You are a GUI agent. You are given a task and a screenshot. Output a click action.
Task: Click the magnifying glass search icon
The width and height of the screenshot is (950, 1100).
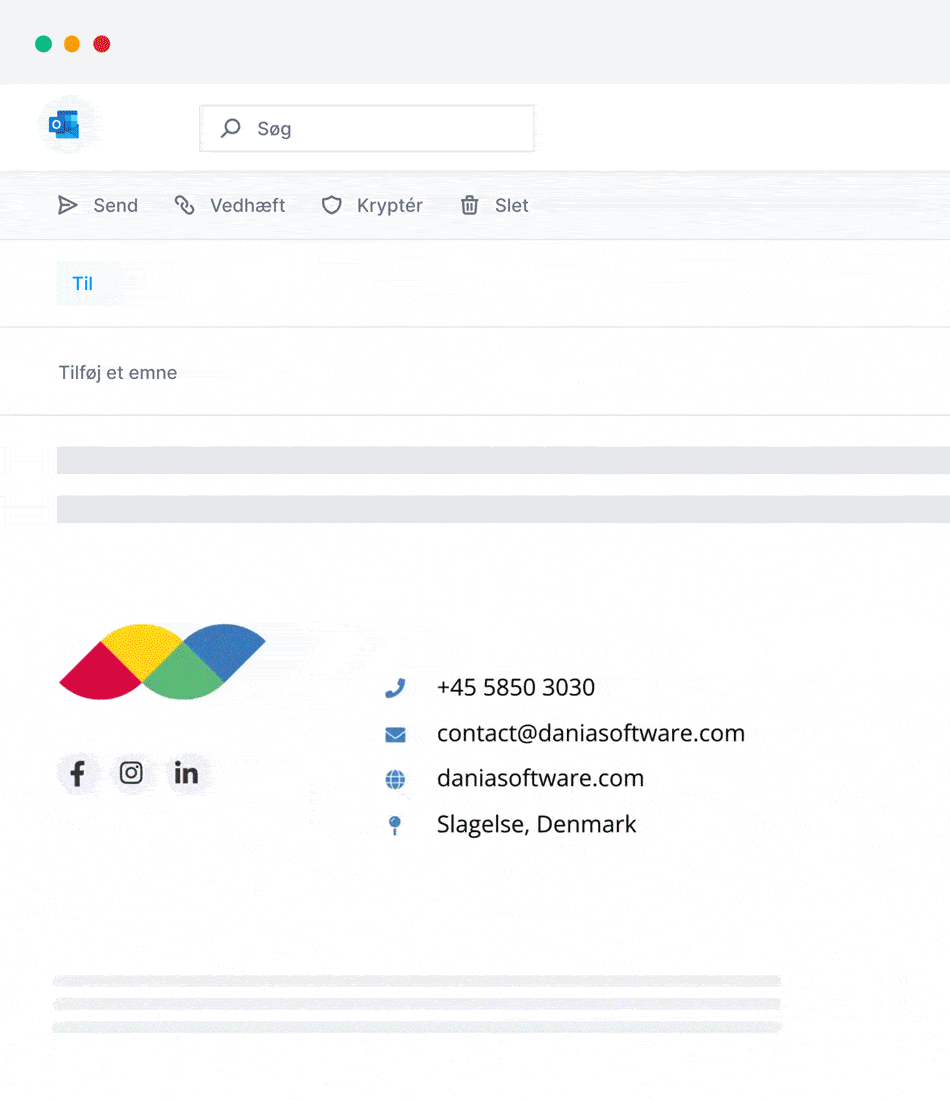point(231,128)
